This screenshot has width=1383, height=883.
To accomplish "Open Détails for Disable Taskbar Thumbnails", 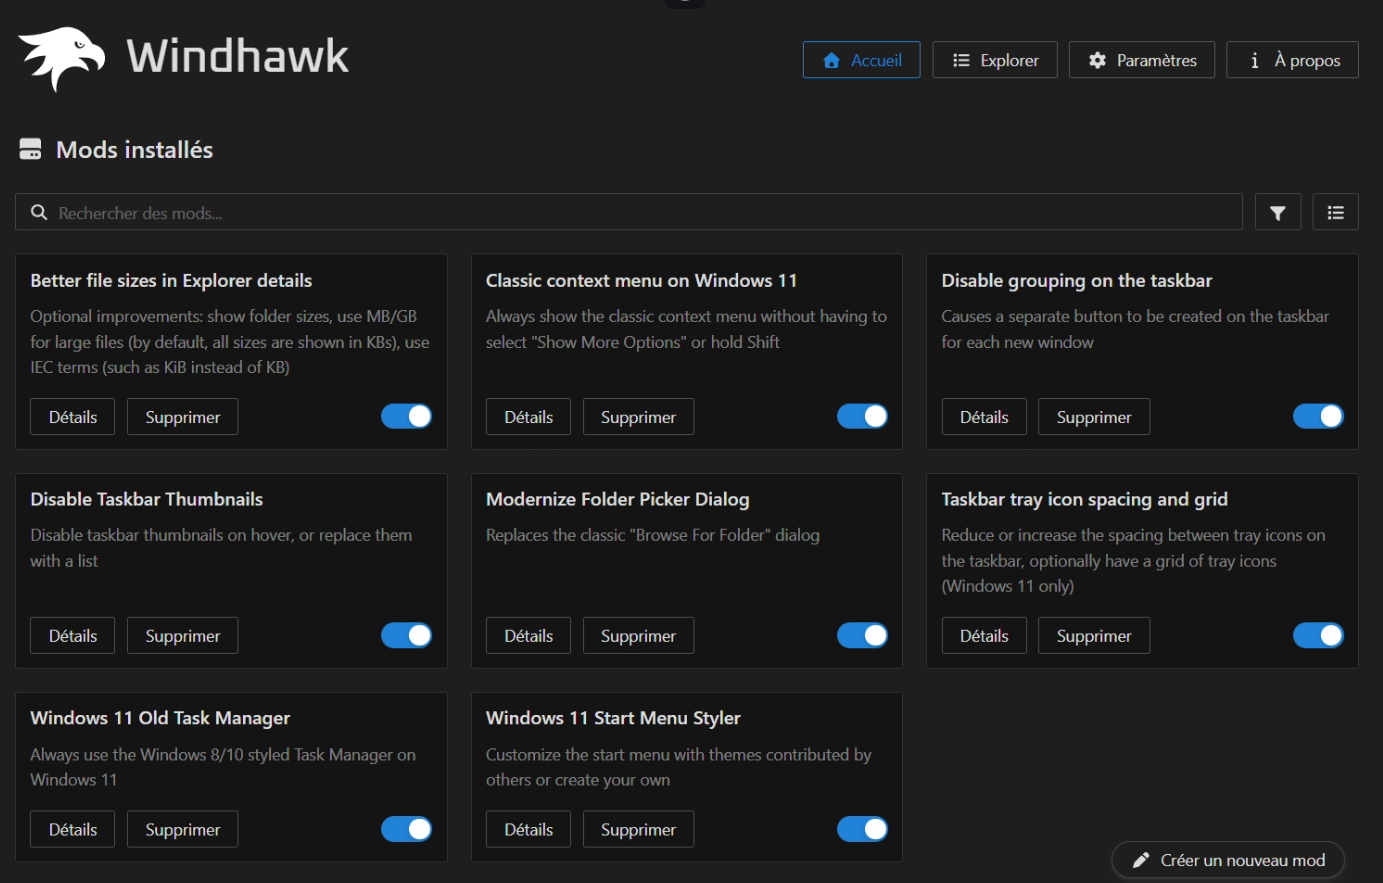I will pyautogui.click(x=73, y=636).
